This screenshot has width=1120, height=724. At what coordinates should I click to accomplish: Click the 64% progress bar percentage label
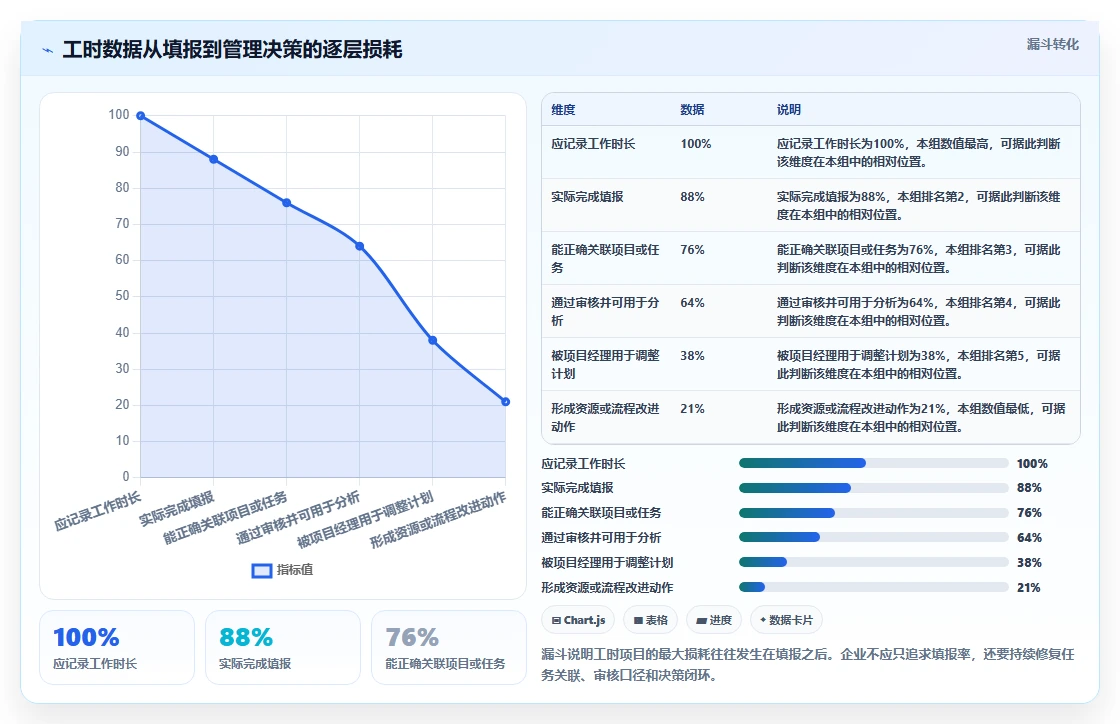pos(1029,538)
